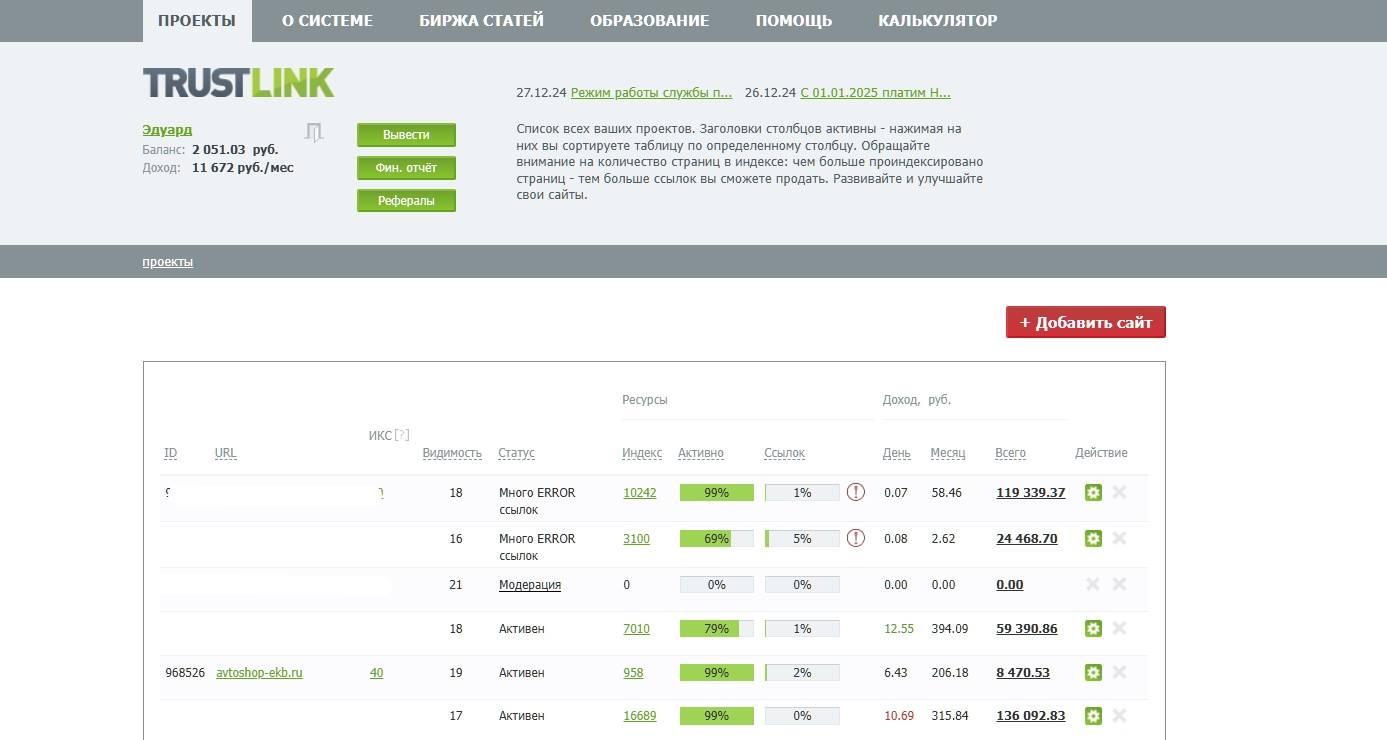The width and height of the screenshot is (1387, 740).
Task: Delete site with total 119 339.37
Action: [x=1119, y=492]
